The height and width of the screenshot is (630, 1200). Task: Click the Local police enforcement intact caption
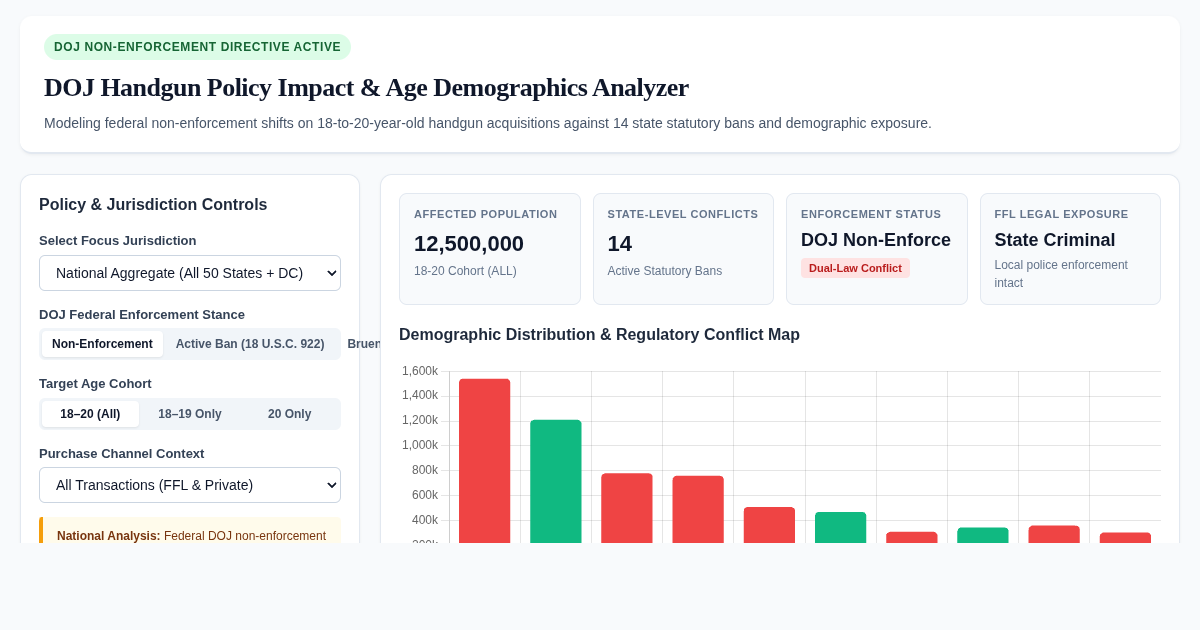pyautogui.click(x=1061, y=274)
